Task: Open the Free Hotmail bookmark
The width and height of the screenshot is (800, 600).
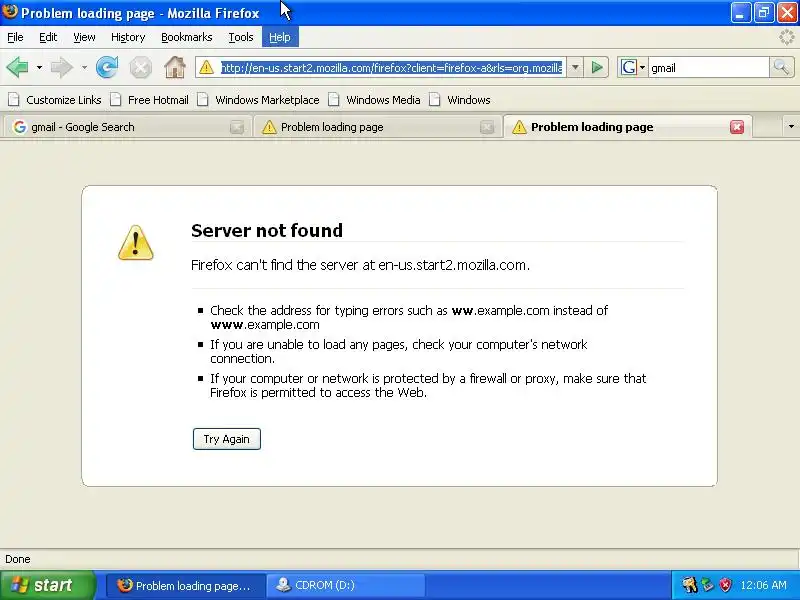Action: click(x=149, y=99)
